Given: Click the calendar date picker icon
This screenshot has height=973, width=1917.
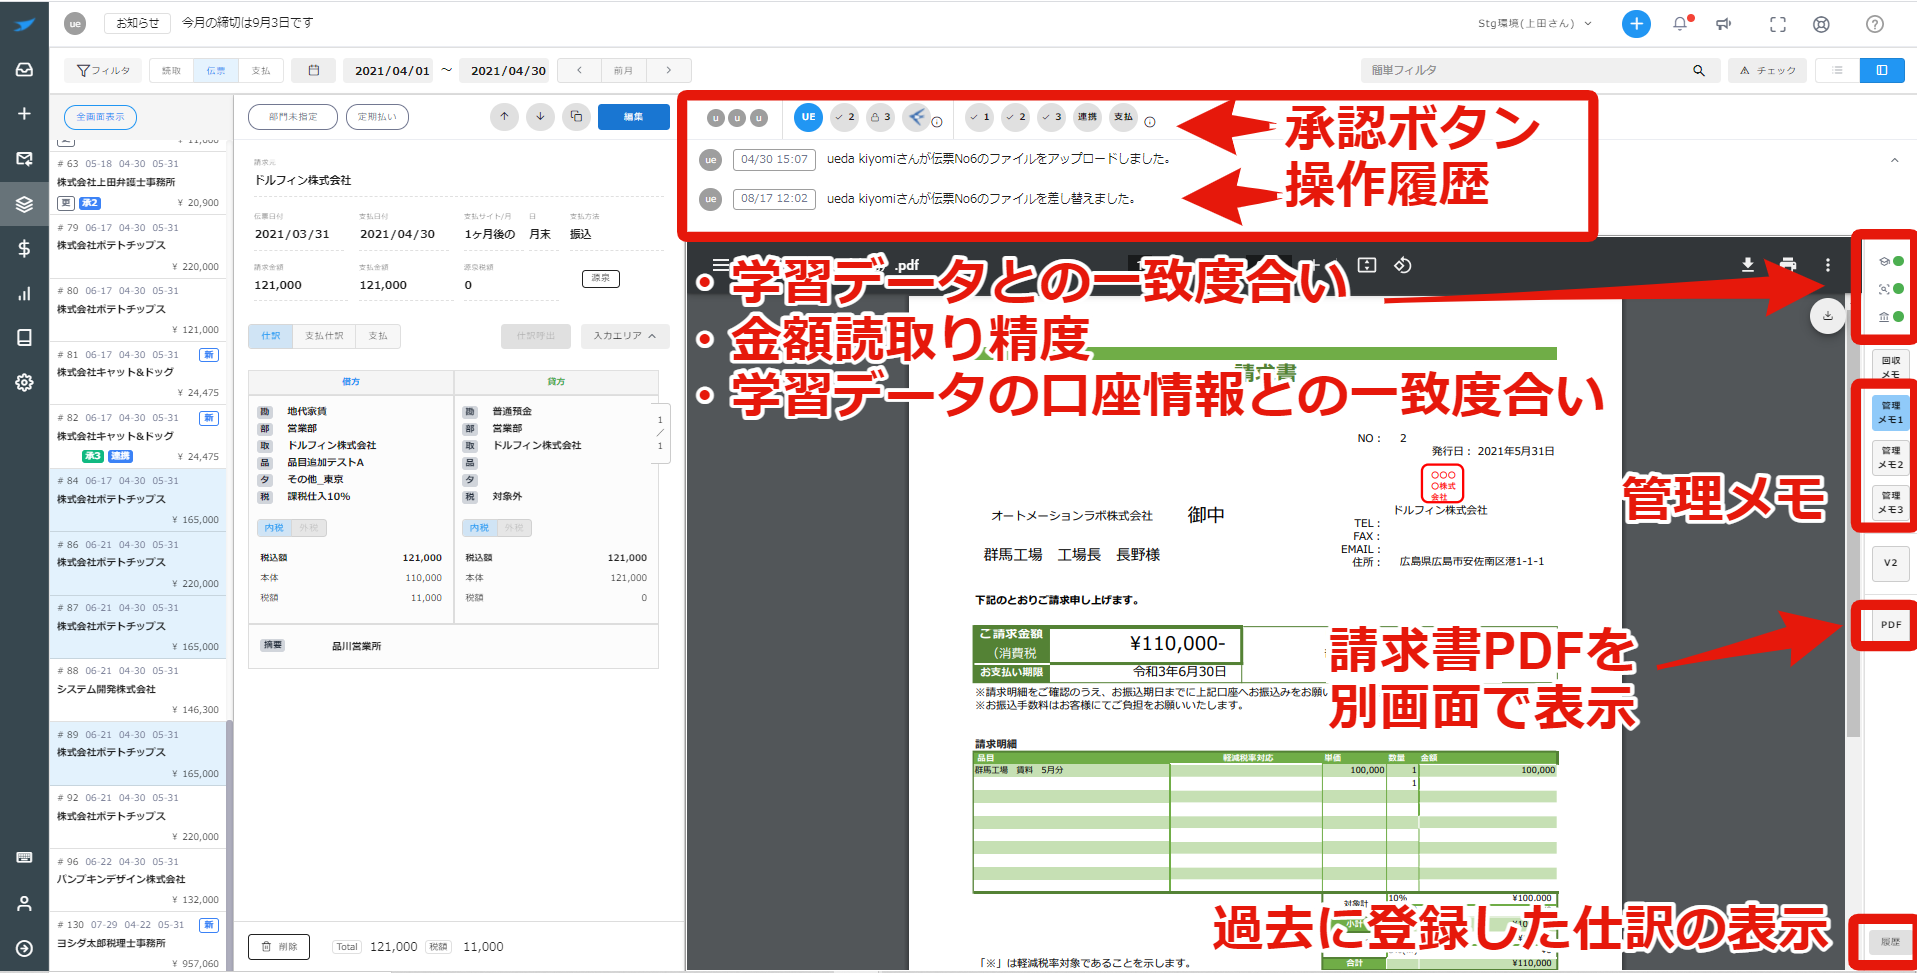Looking at the screenshot, I should pos(314,70).
